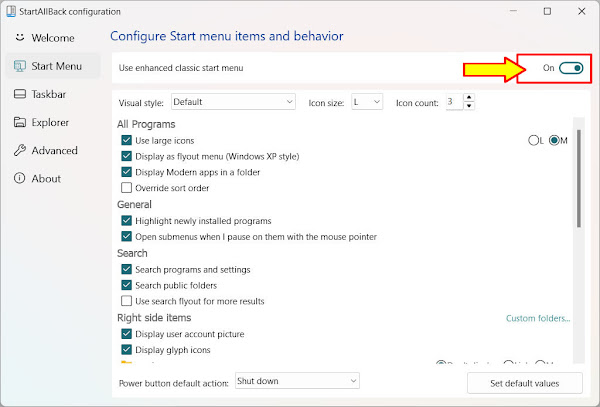This screenshot has height=407, width=600.
Task: Click the Advanced wrench icon
Action: click(20, 150)
